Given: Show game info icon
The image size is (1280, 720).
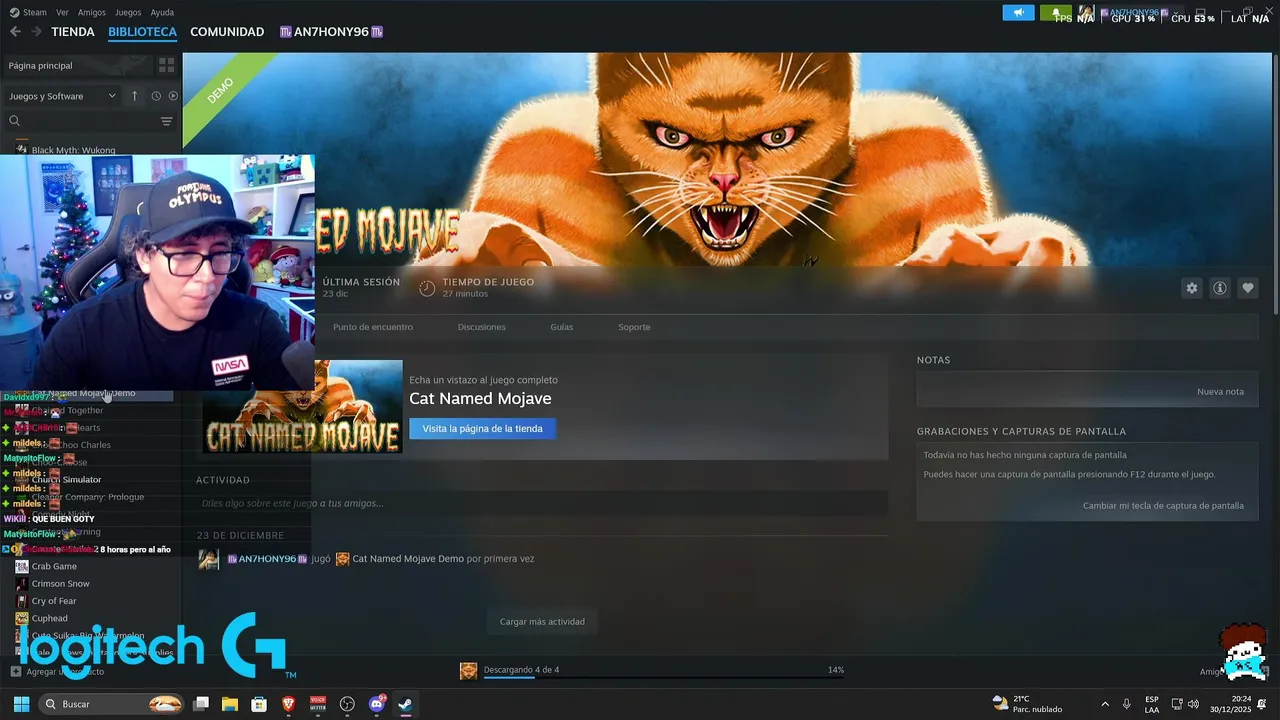Looking at the screenshot, I should point(1220,288).
